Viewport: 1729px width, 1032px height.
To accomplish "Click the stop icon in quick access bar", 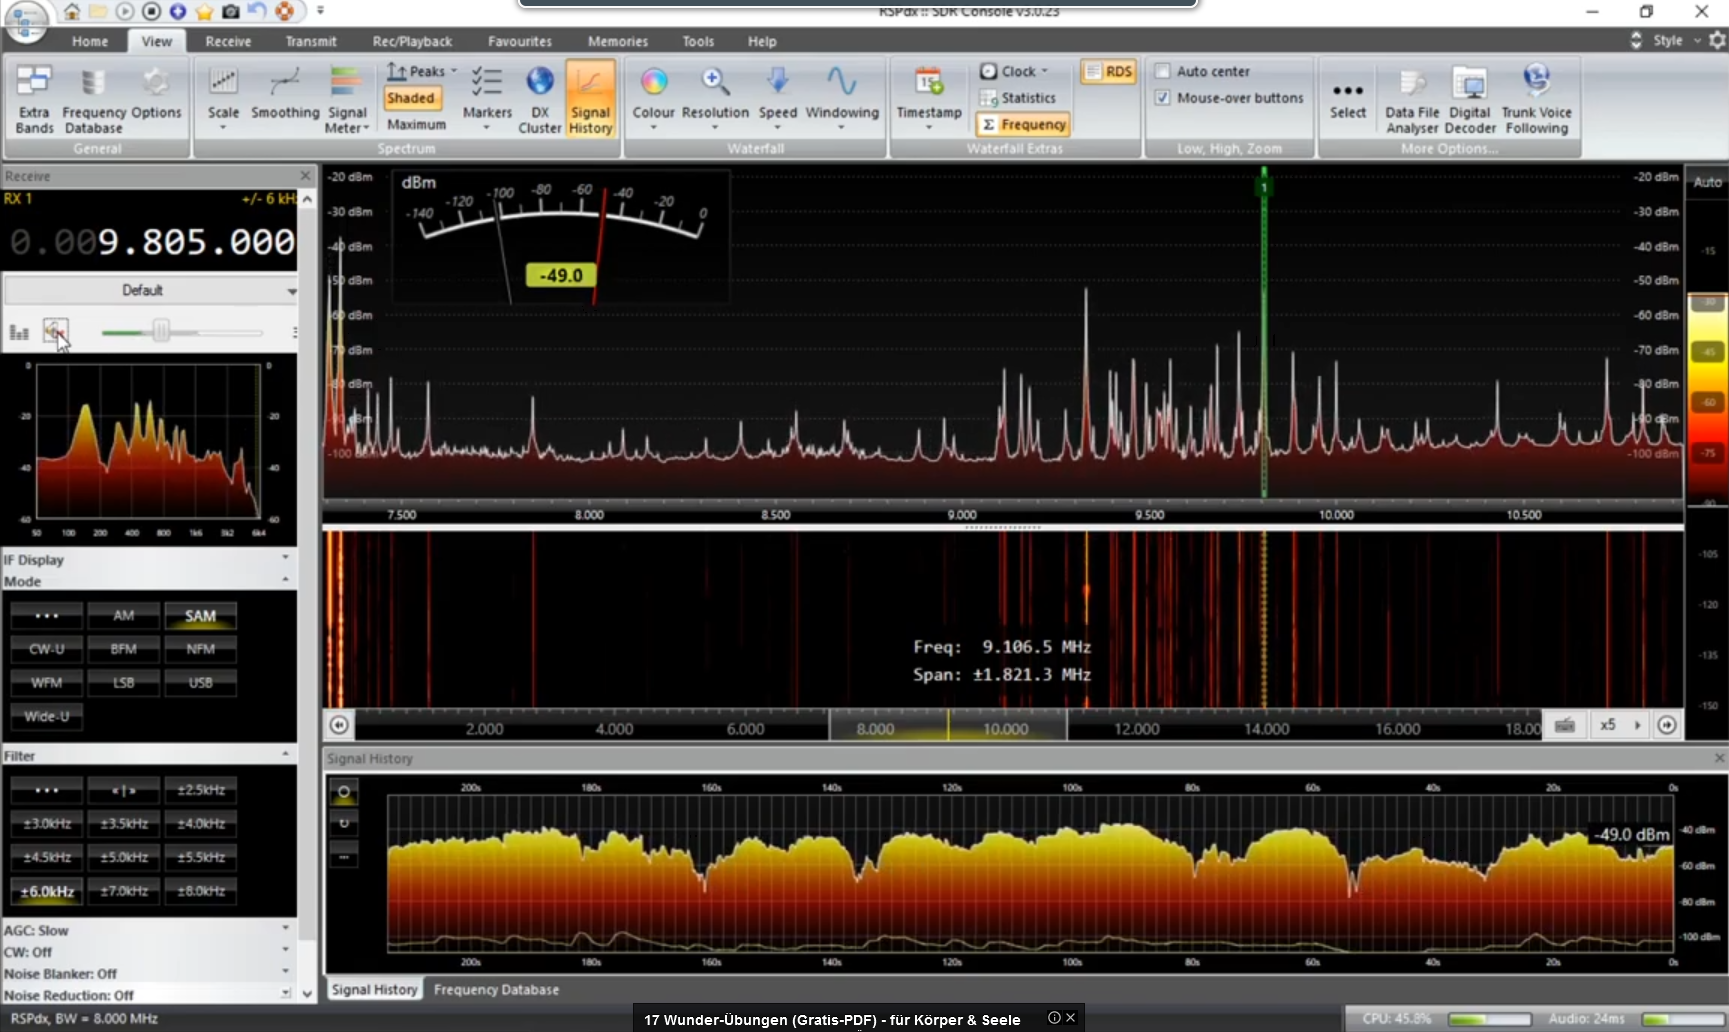I will [x=151, y=11].
